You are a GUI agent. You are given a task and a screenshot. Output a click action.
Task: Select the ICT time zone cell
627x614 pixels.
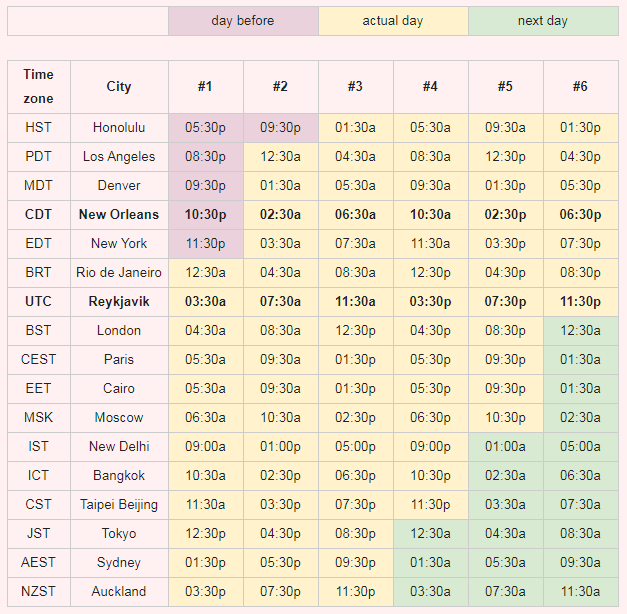(x=39, y=476)
